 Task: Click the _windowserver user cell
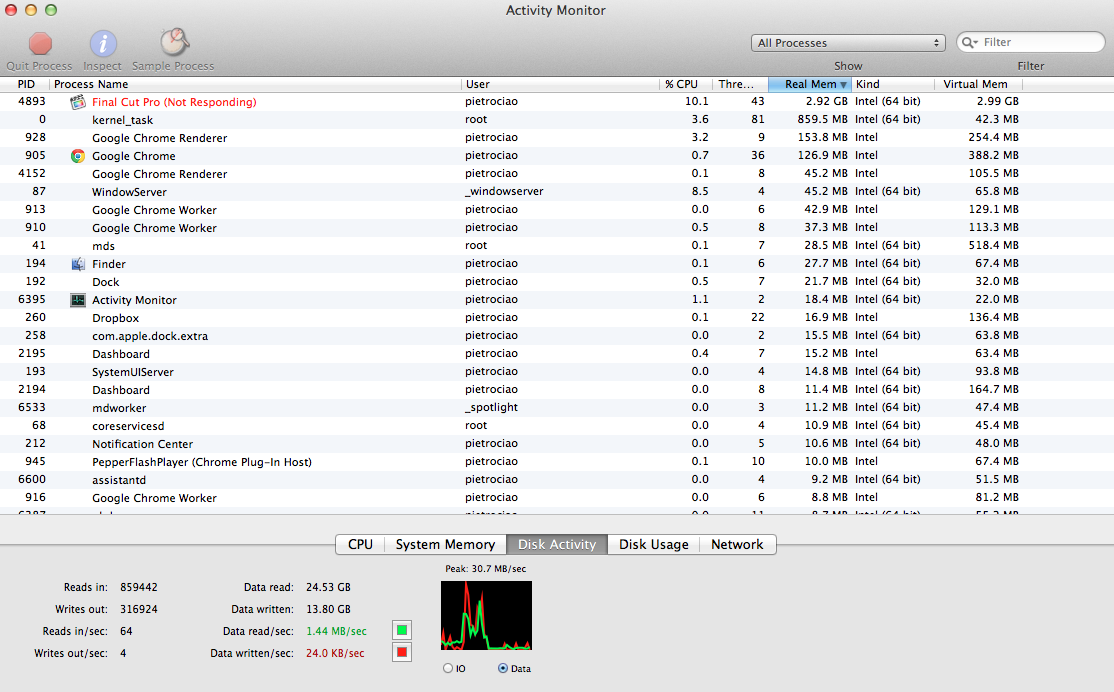pos(504,191)
